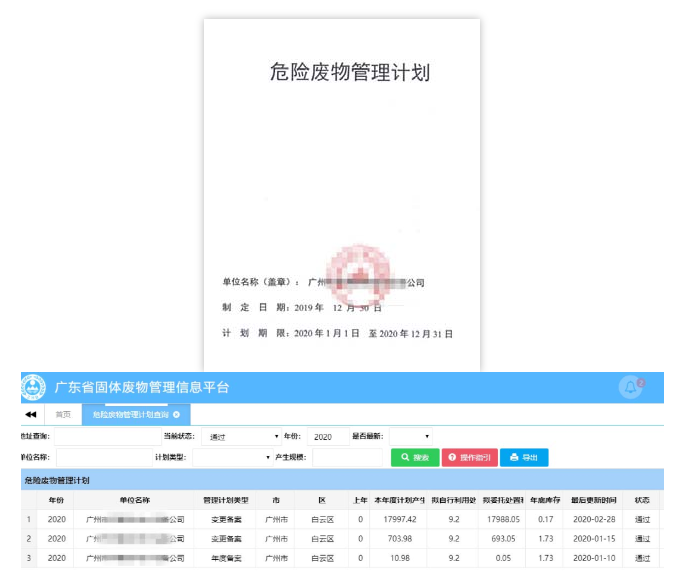Click the 最后更新时间 column header
This screenshot has height=581, width=675.
coord(594,500)
